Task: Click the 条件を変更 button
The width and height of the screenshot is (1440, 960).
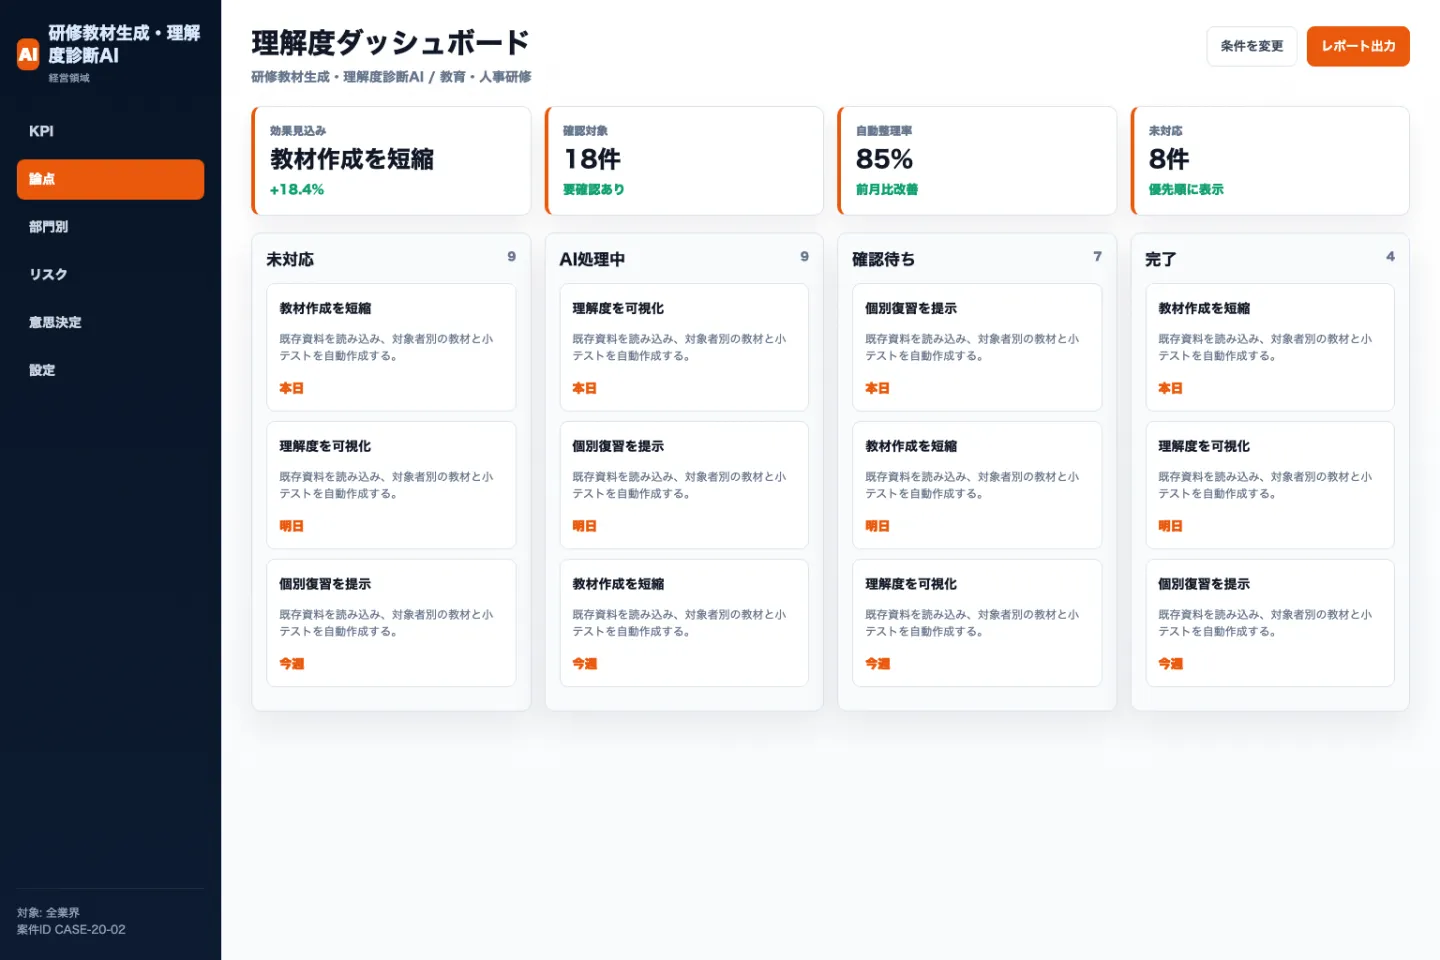Action: [1251, 46]
